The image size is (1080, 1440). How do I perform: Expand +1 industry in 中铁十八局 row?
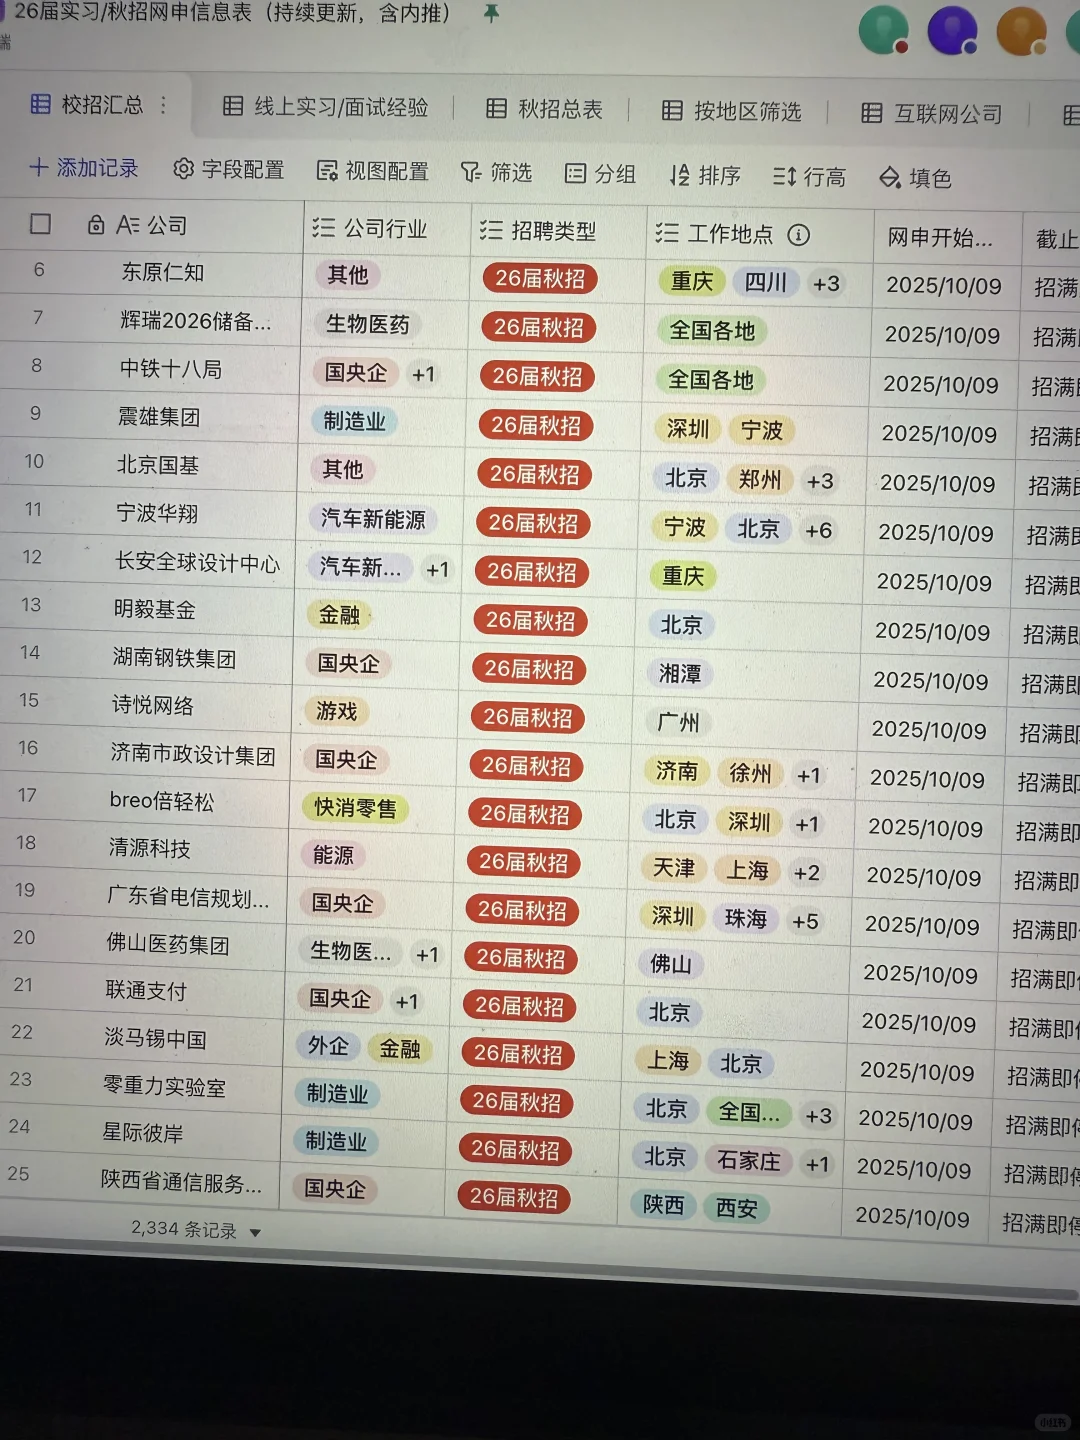tap(423, 374)
